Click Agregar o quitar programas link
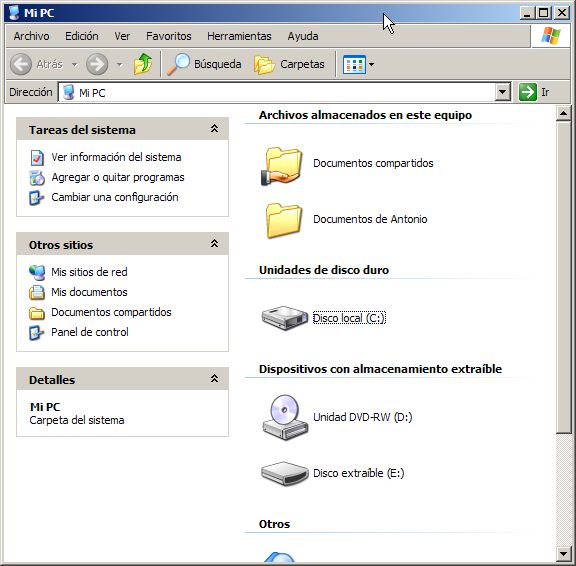This screenshot has width=576, height=566. point(118,177)
